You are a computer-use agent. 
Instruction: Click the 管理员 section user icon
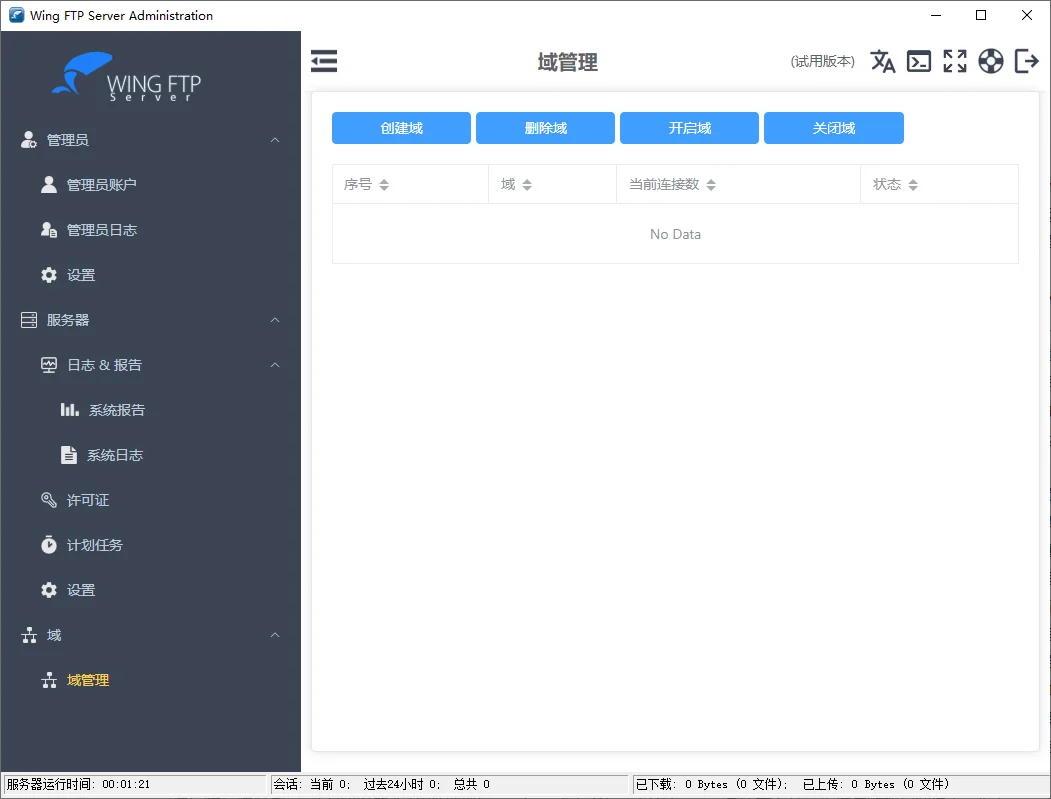(x=28, y=139)
